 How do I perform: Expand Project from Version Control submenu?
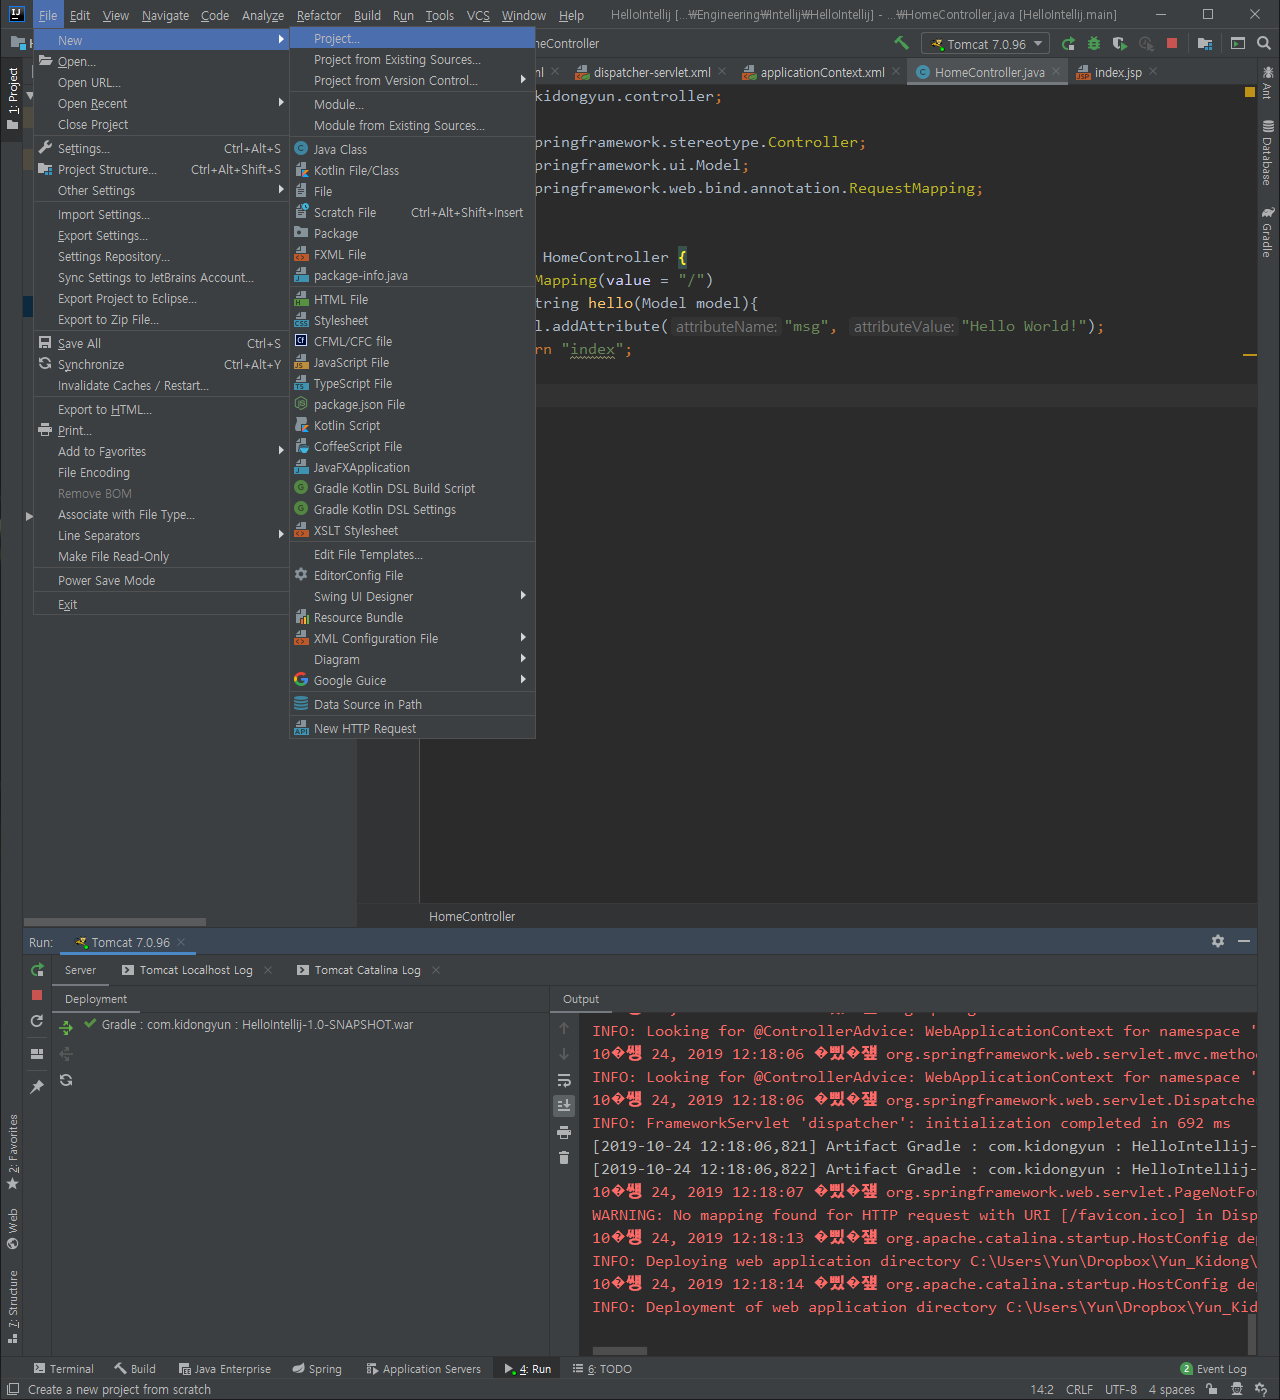(412, 80)
